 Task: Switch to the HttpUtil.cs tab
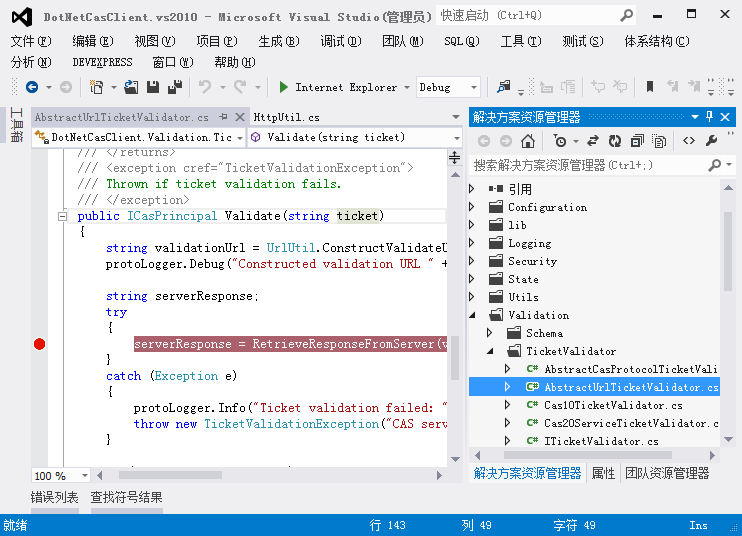pyautogui.click(x=287, y=117)
